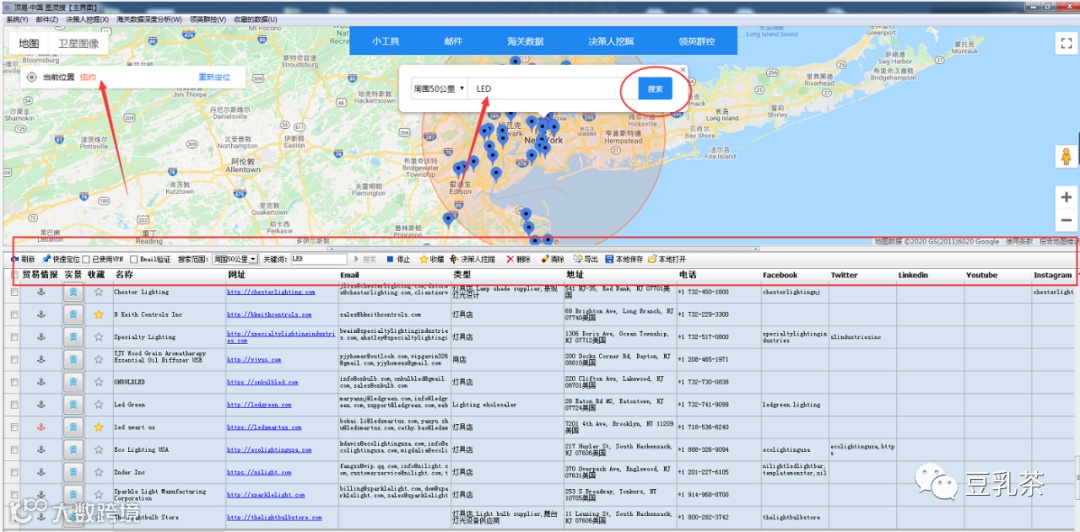Open the 系统(Y) menu

17,19
